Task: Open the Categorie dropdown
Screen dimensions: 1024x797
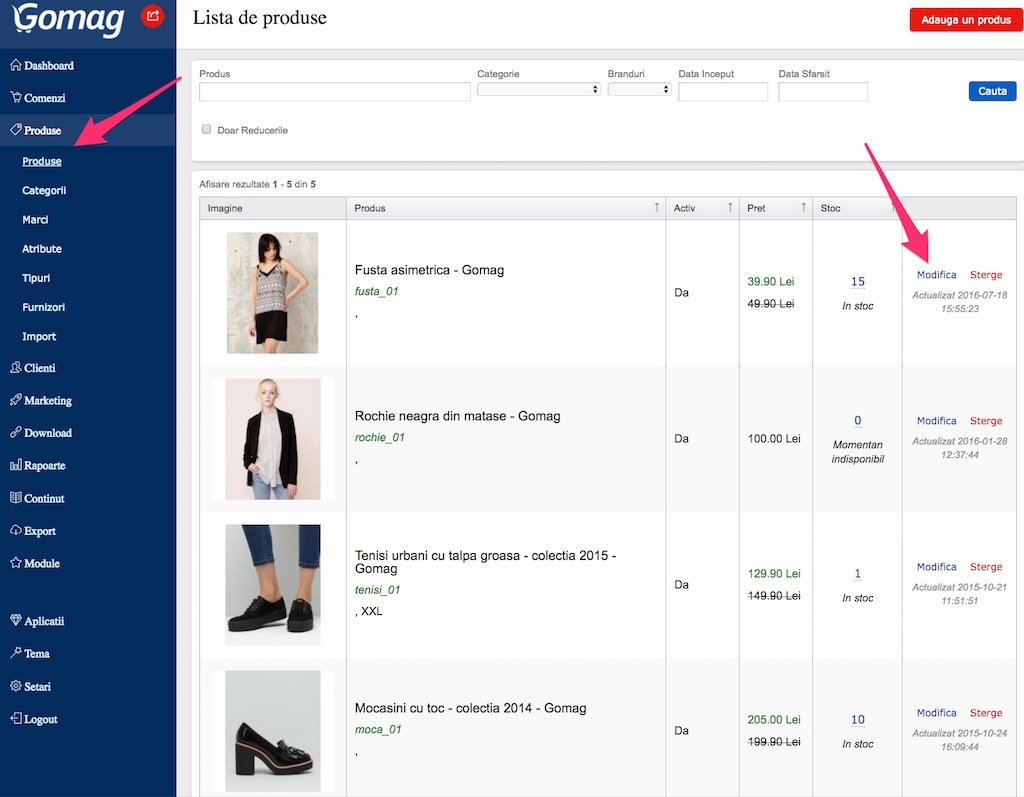Action: tap(538, 89)
